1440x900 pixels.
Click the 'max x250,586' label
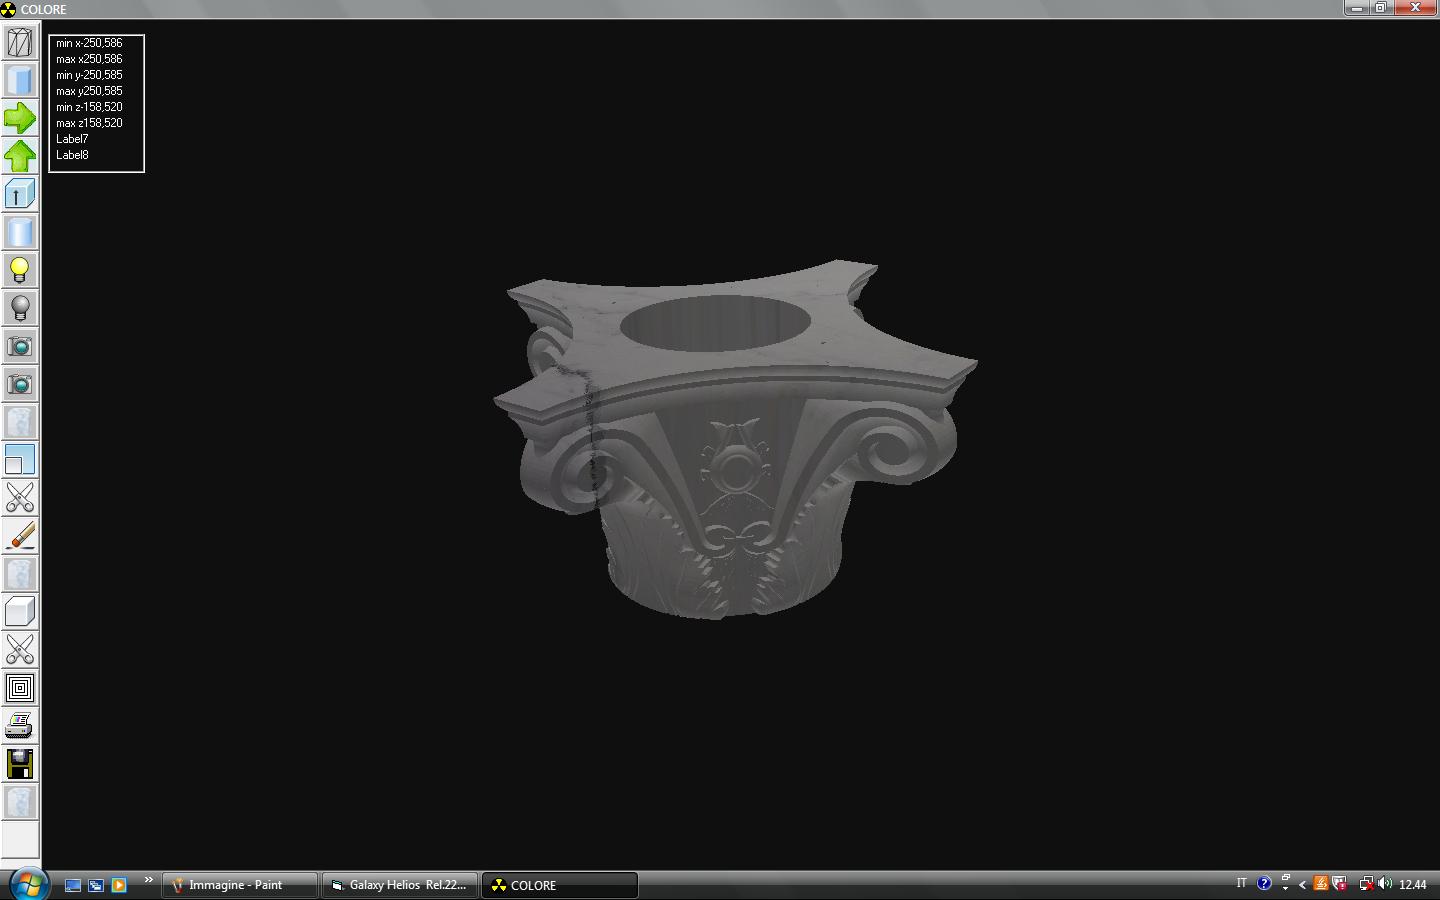89,59
